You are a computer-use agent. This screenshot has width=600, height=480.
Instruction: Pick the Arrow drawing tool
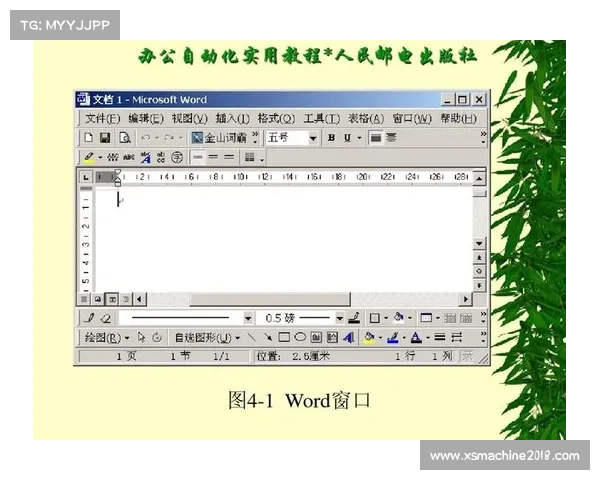point(267,337)
